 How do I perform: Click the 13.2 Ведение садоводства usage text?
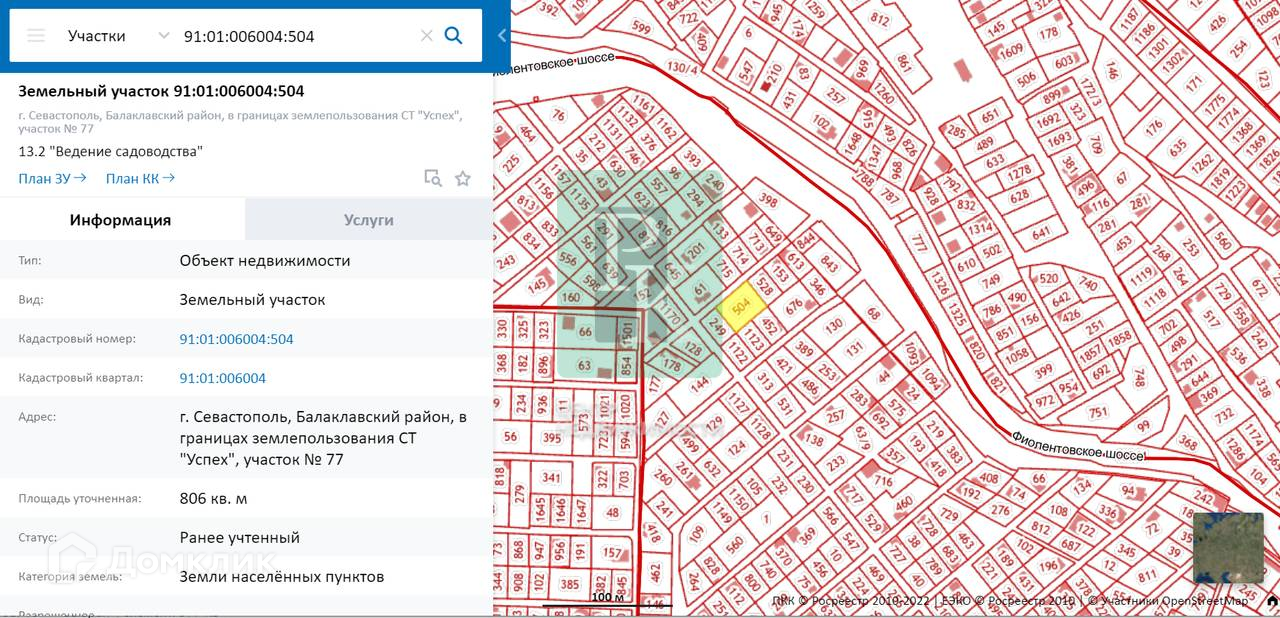[x=110, y=151]
